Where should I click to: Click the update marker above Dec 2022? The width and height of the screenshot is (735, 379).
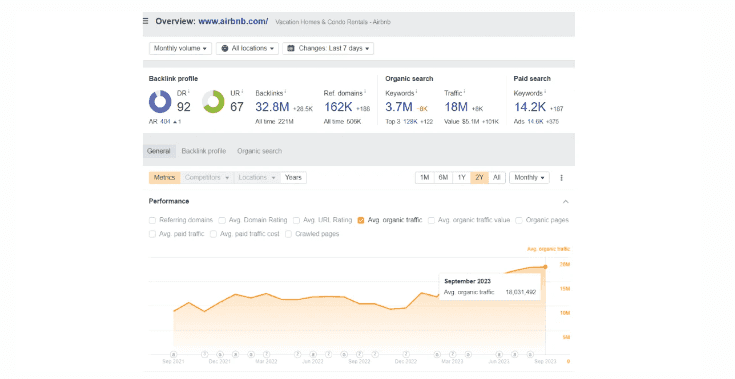tap(406, 355)
